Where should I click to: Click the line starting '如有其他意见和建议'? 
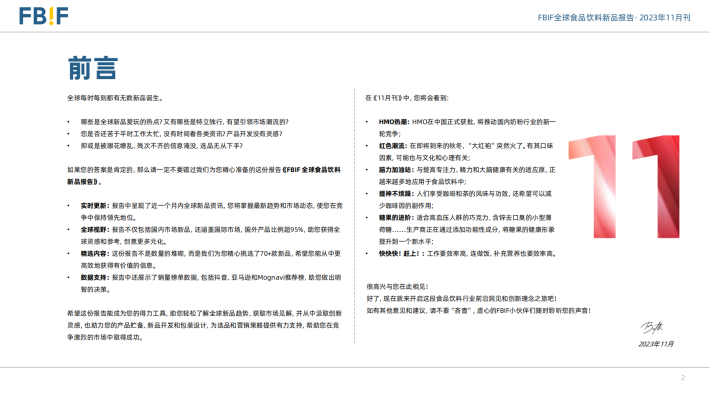pyautogui.click(x=479, y=311)
